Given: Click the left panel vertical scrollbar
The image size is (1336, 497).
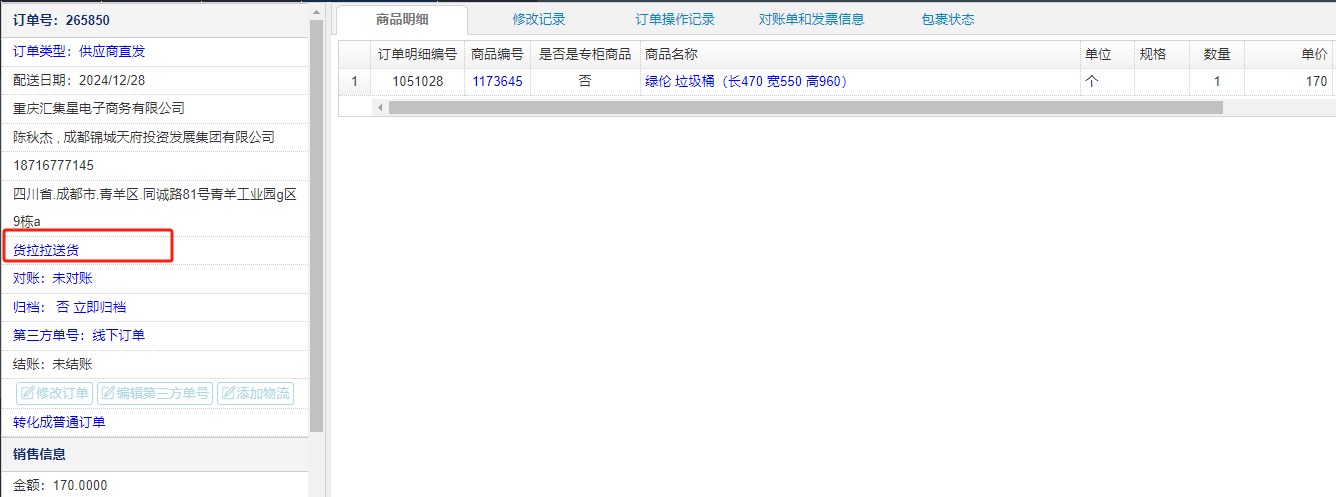Looking at the screenshot, I should point(316,225).
